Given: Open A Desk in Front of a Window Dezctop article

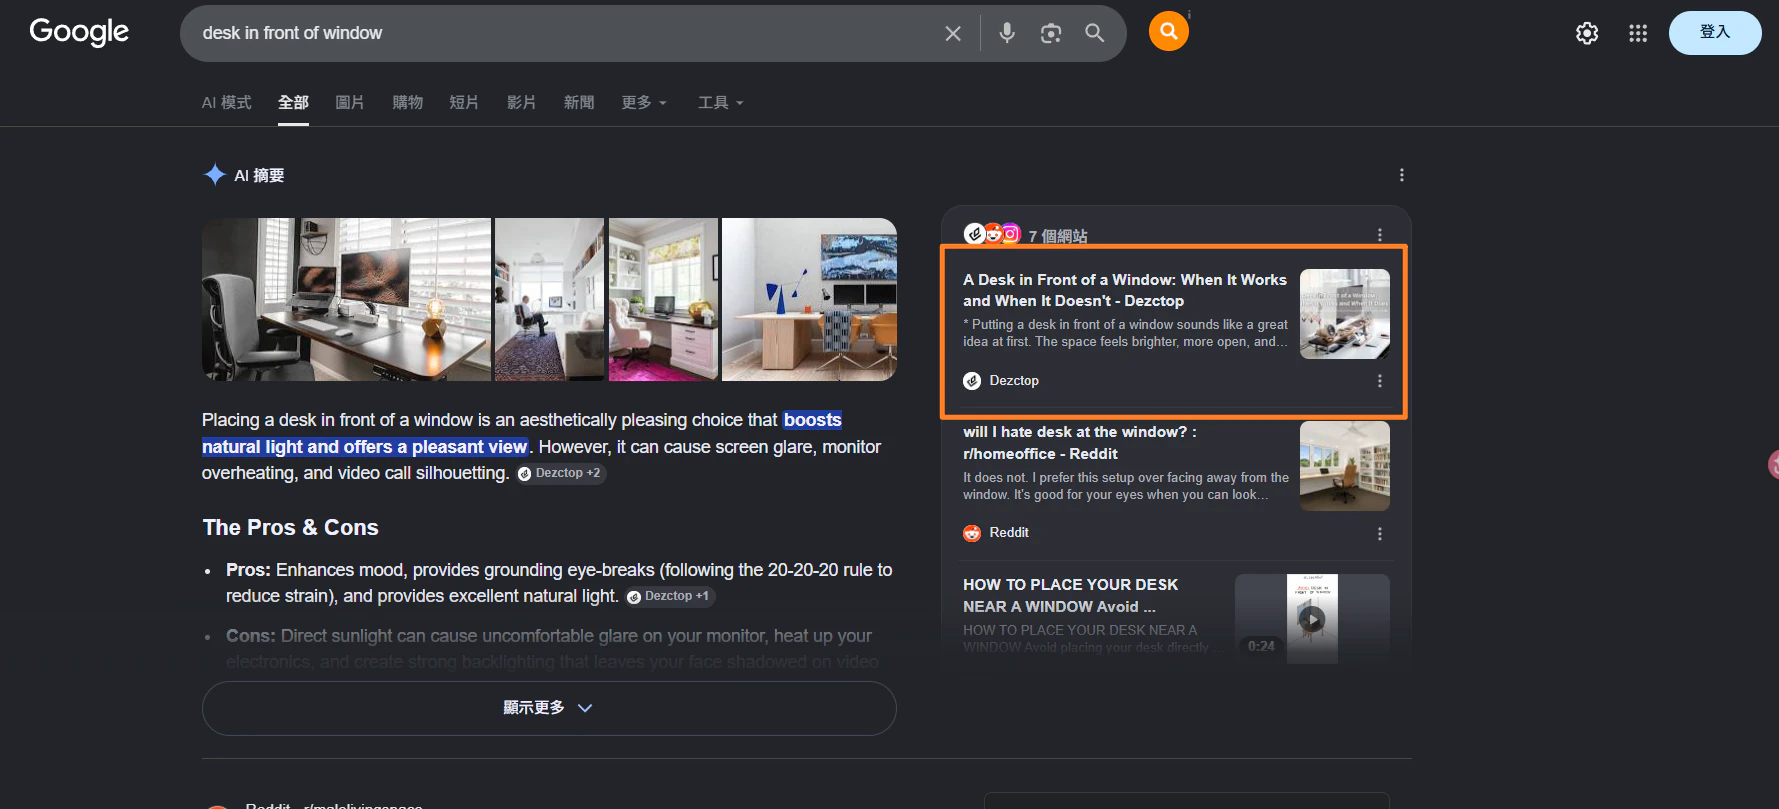Looking at the screenshot, I should (x=1125, y=290).
